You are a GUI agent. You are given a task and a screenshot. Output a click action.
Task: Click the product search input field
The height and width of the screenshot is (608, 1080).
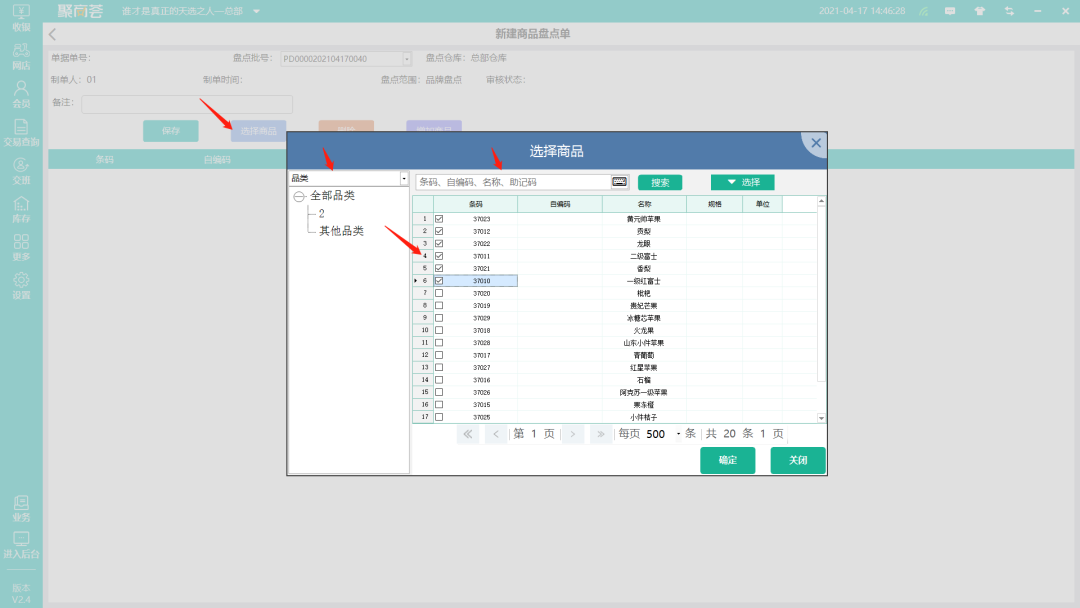click(513, 182)
